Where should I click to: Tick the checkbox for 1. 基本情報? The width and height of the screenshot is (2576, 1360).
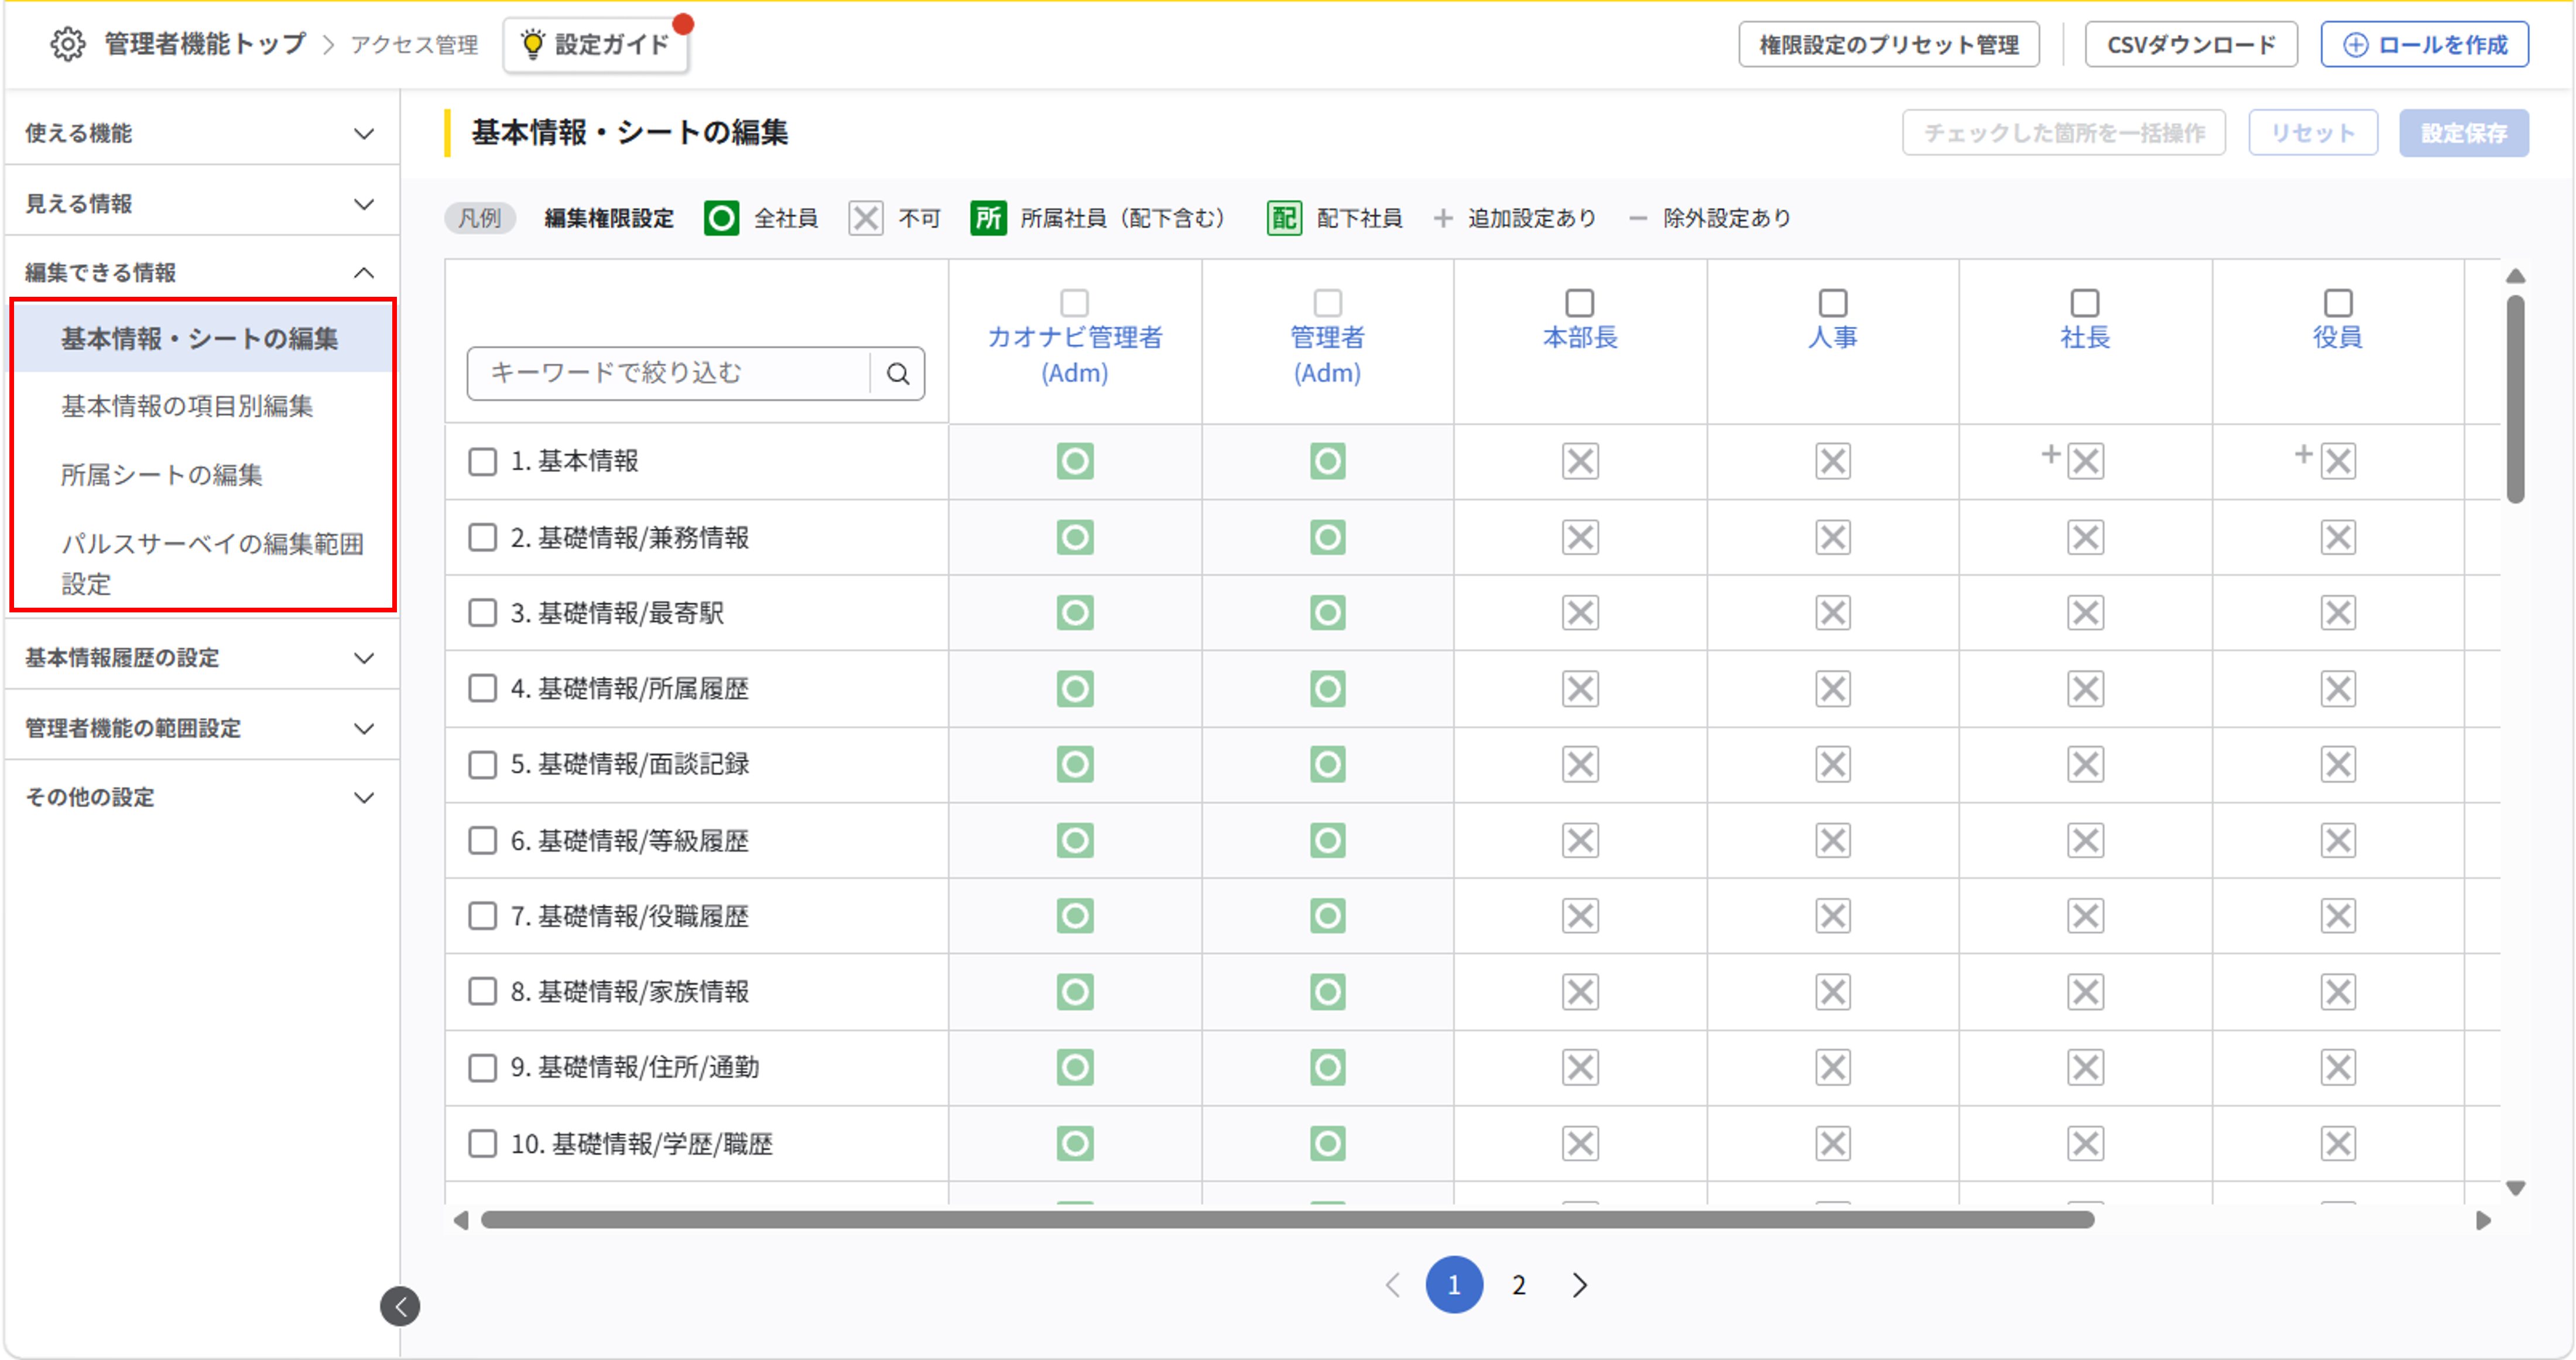(483, 461)
